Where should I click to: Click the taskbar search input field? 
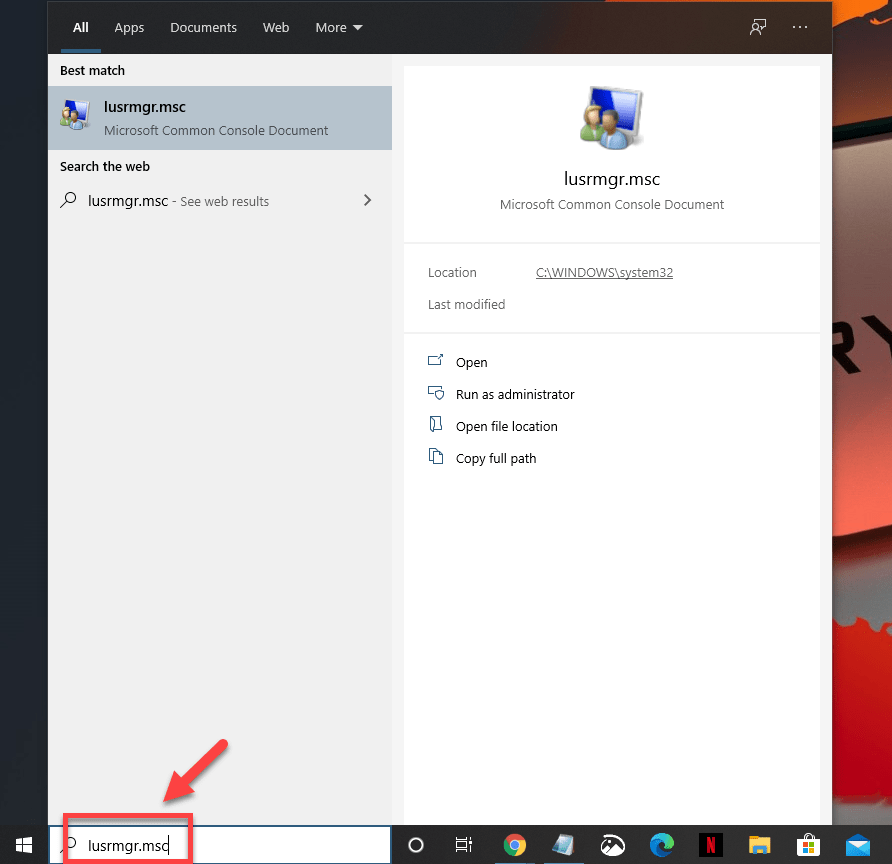[220, 845]
